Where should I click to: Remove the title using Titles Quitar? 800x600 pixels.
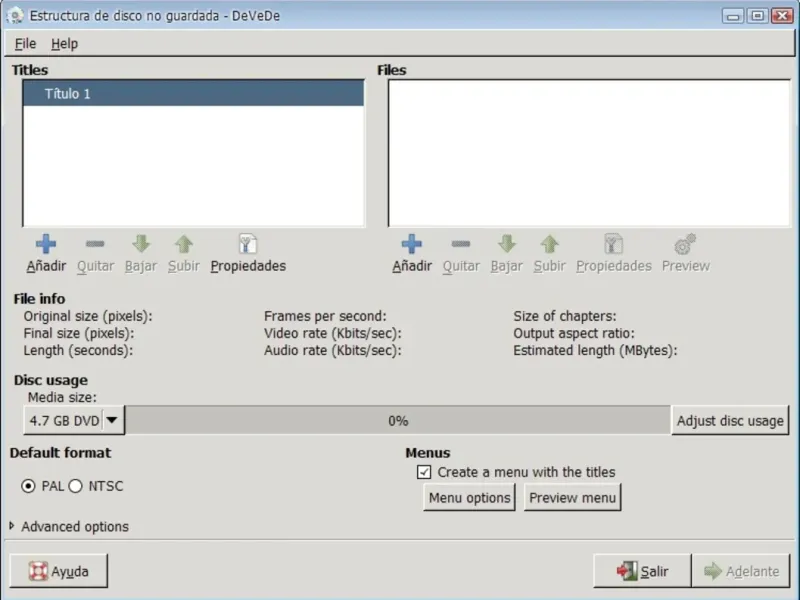pos(95,254)
